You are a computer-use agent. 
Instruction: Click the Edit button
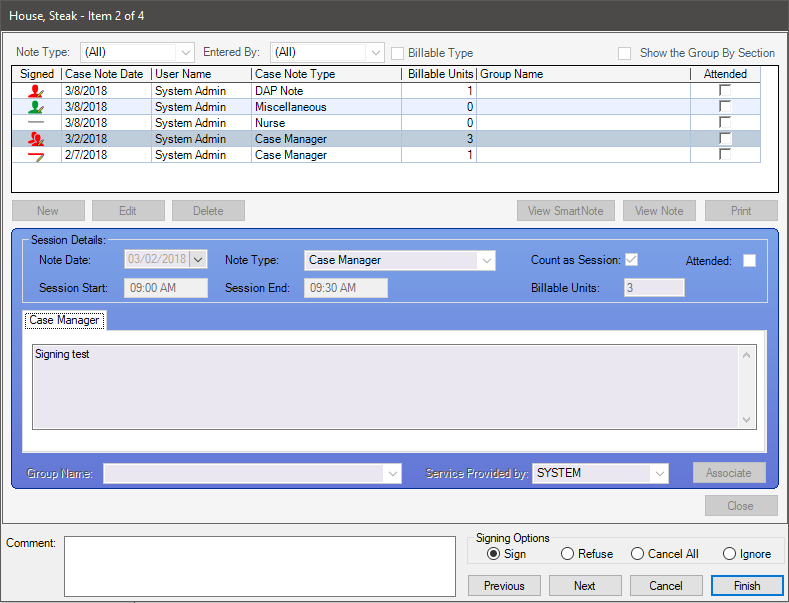pyautogui.click(x=128, y=211)
